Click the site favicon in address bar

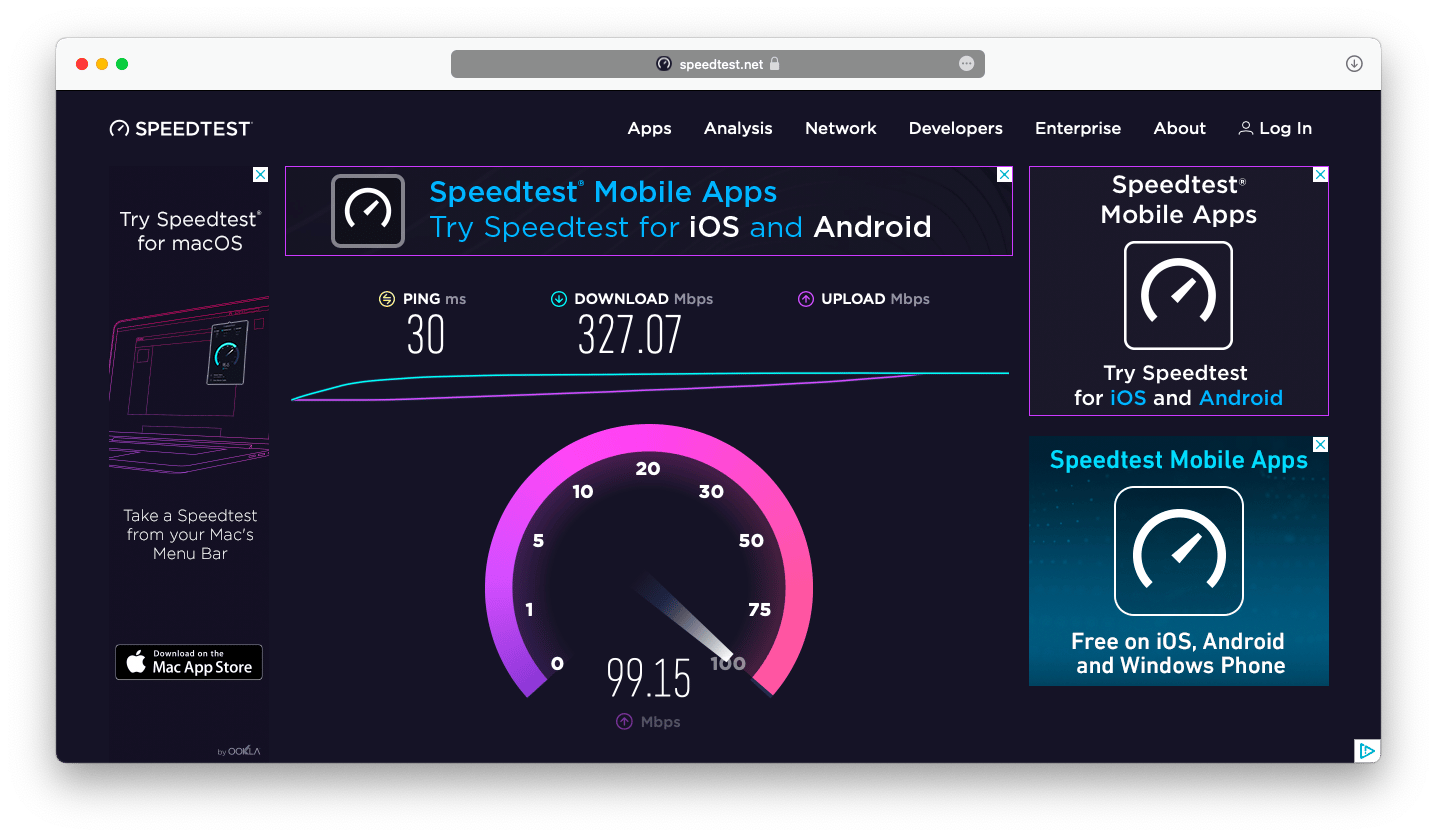(x=664, y=64)
